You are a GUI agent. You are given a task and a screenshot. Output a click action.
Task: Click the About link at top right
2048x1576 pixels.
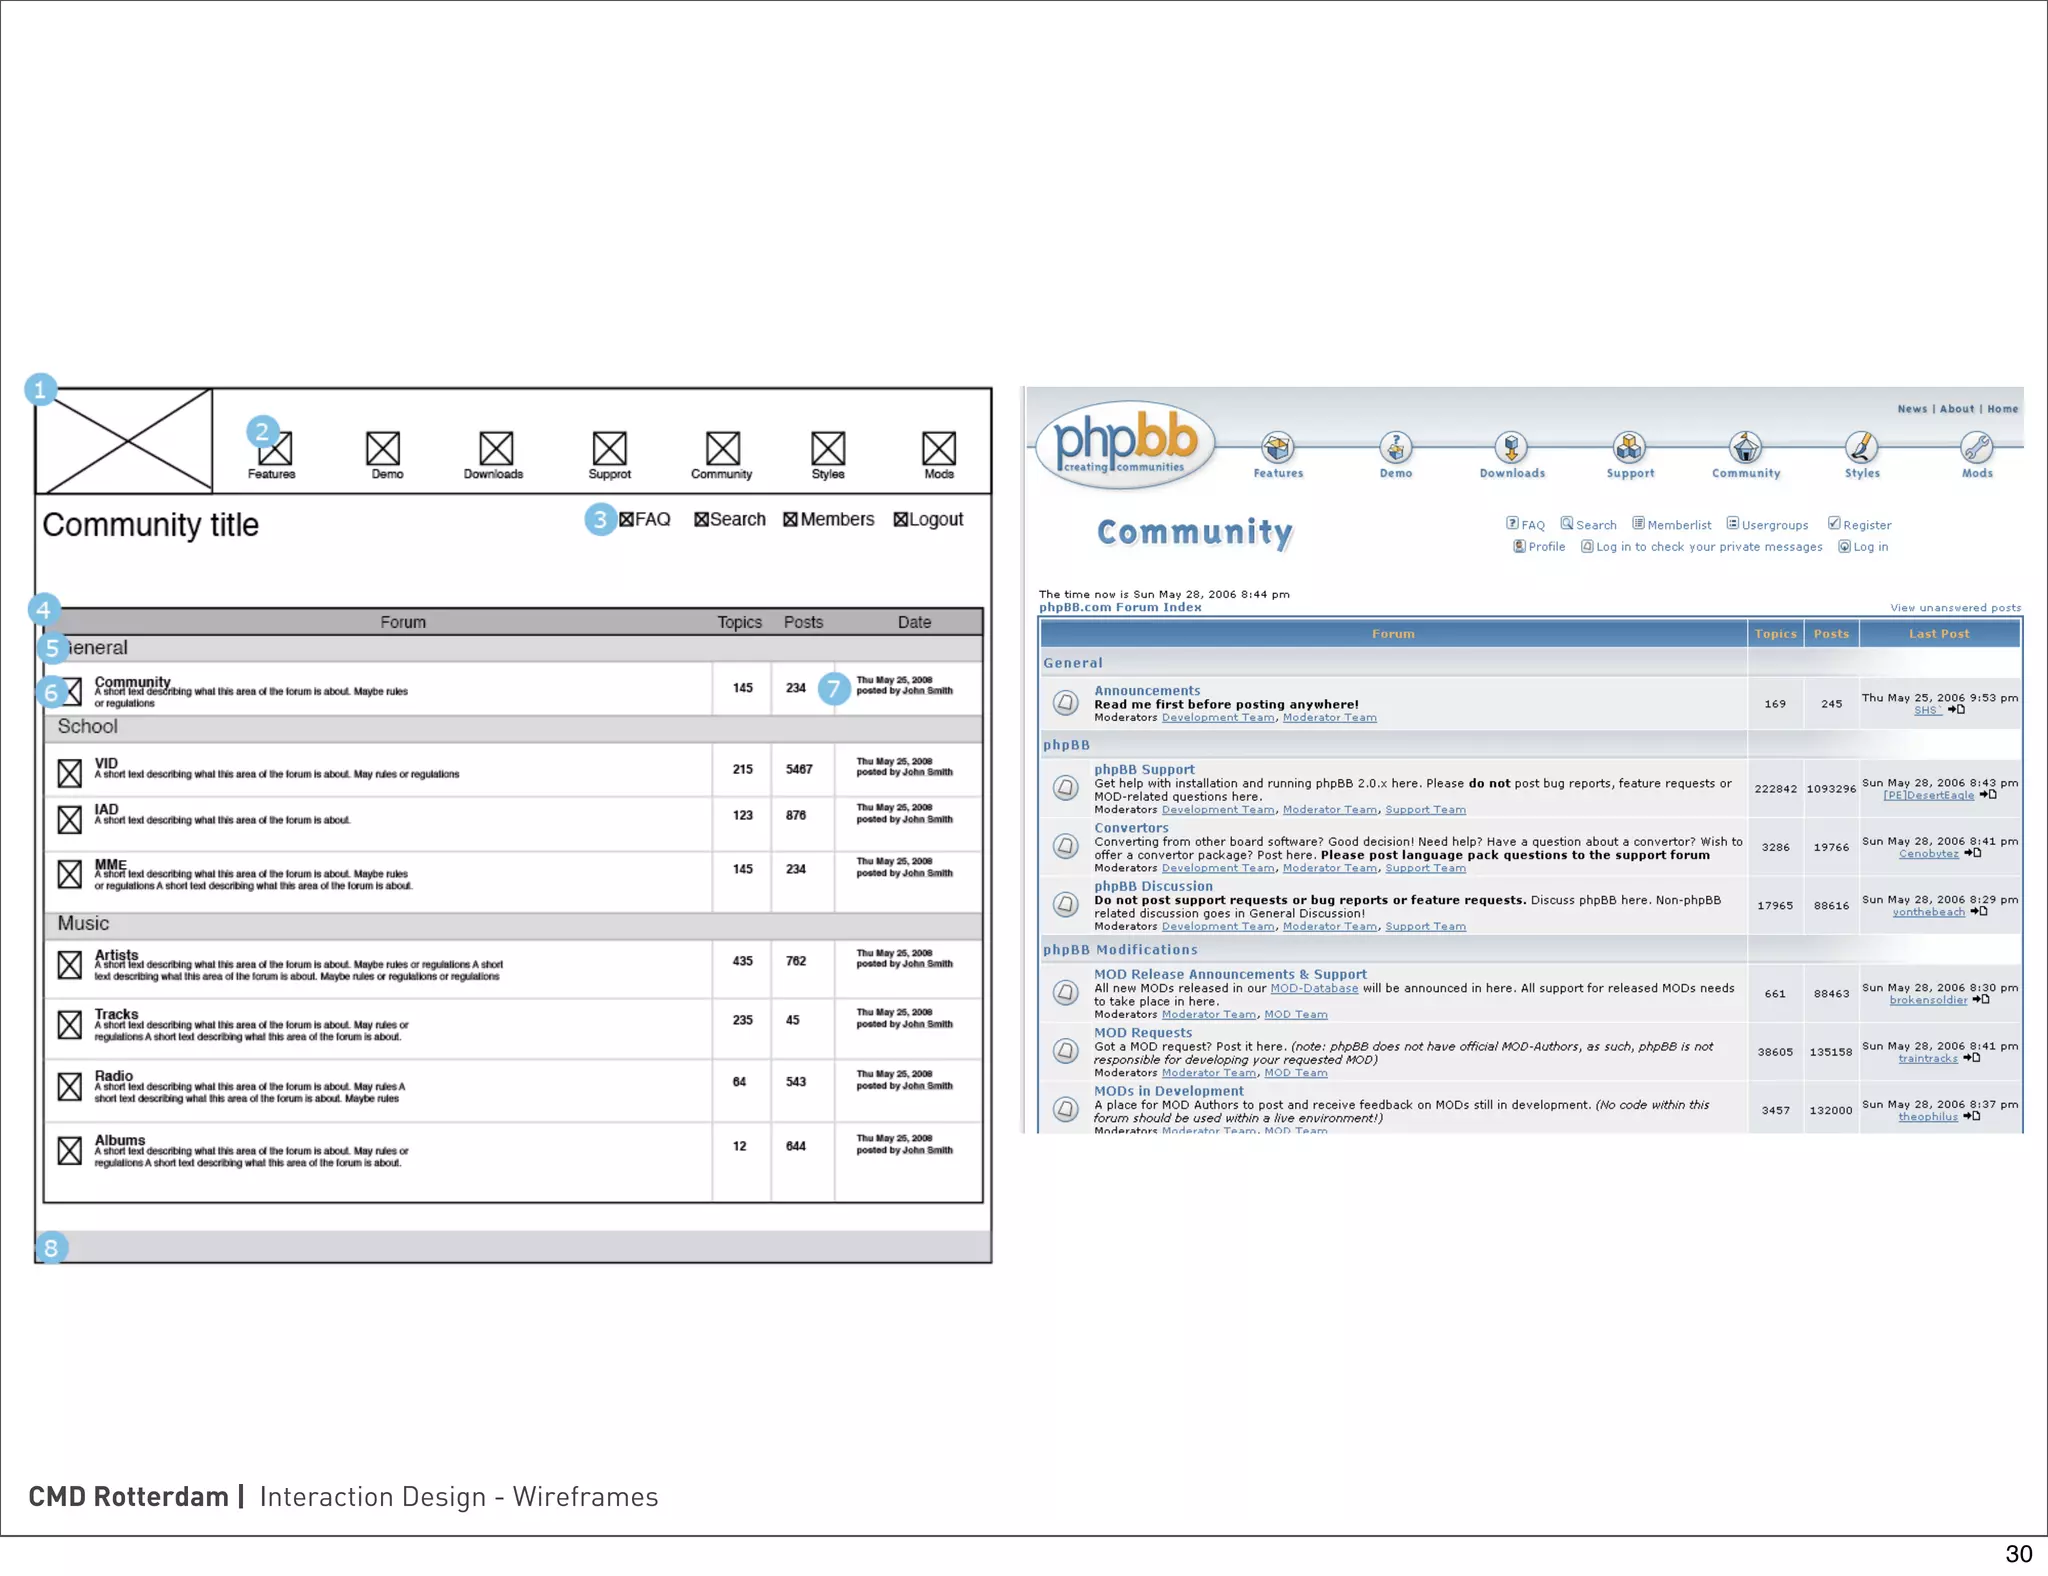[x=1957, y=409]
